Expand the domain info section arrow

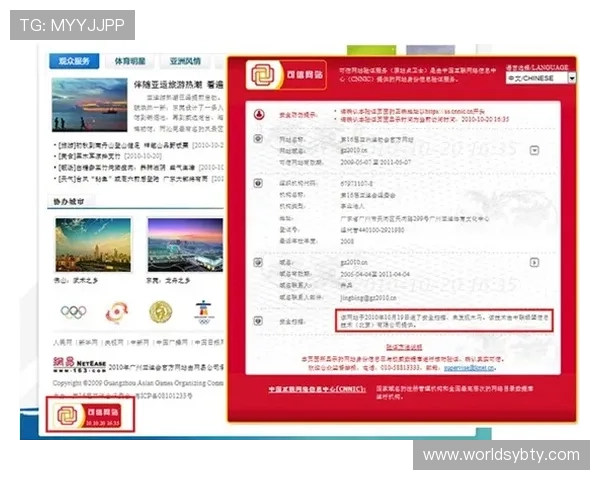point(534,263)
